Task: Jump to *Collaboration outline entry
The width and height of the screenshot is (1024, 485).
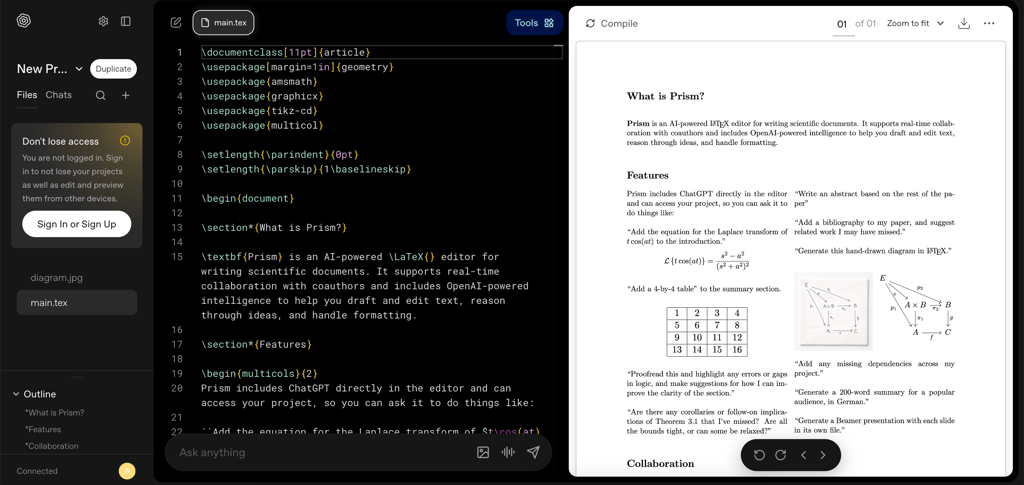Action: (x=52, y=446)
